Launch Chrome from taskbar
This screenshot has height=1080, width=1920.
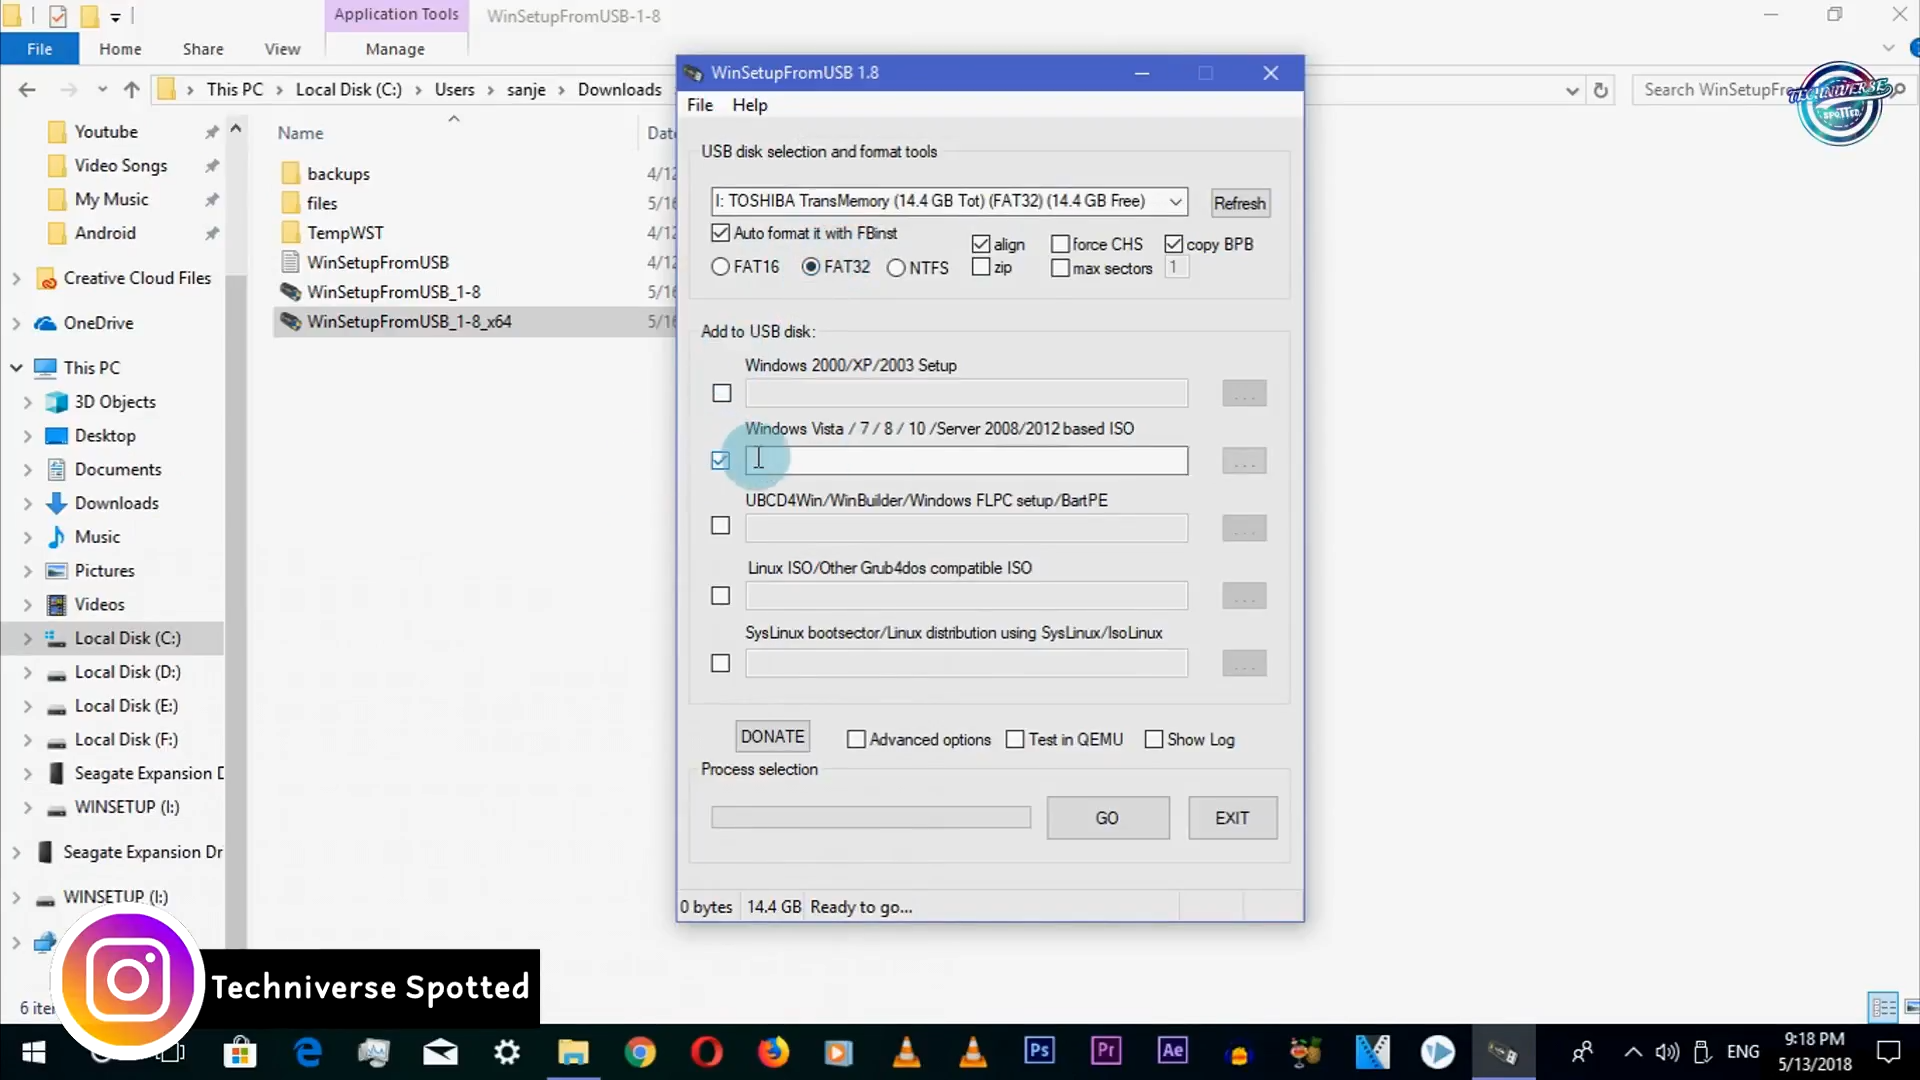[640, 1052]
